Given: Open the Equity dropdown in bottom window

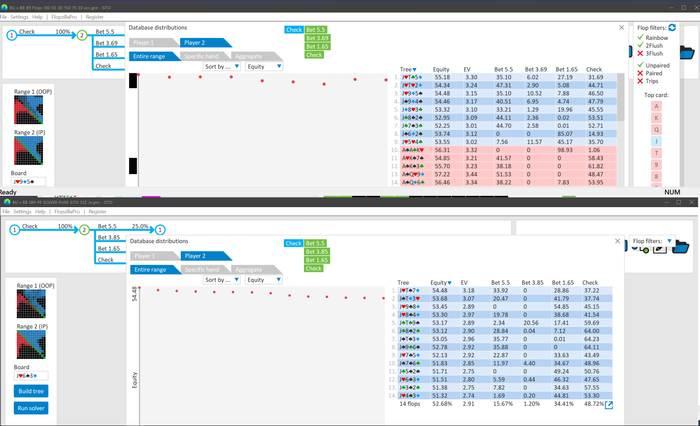Looking at the screenshot, I should pyautogui.click(x=264, y=280).
